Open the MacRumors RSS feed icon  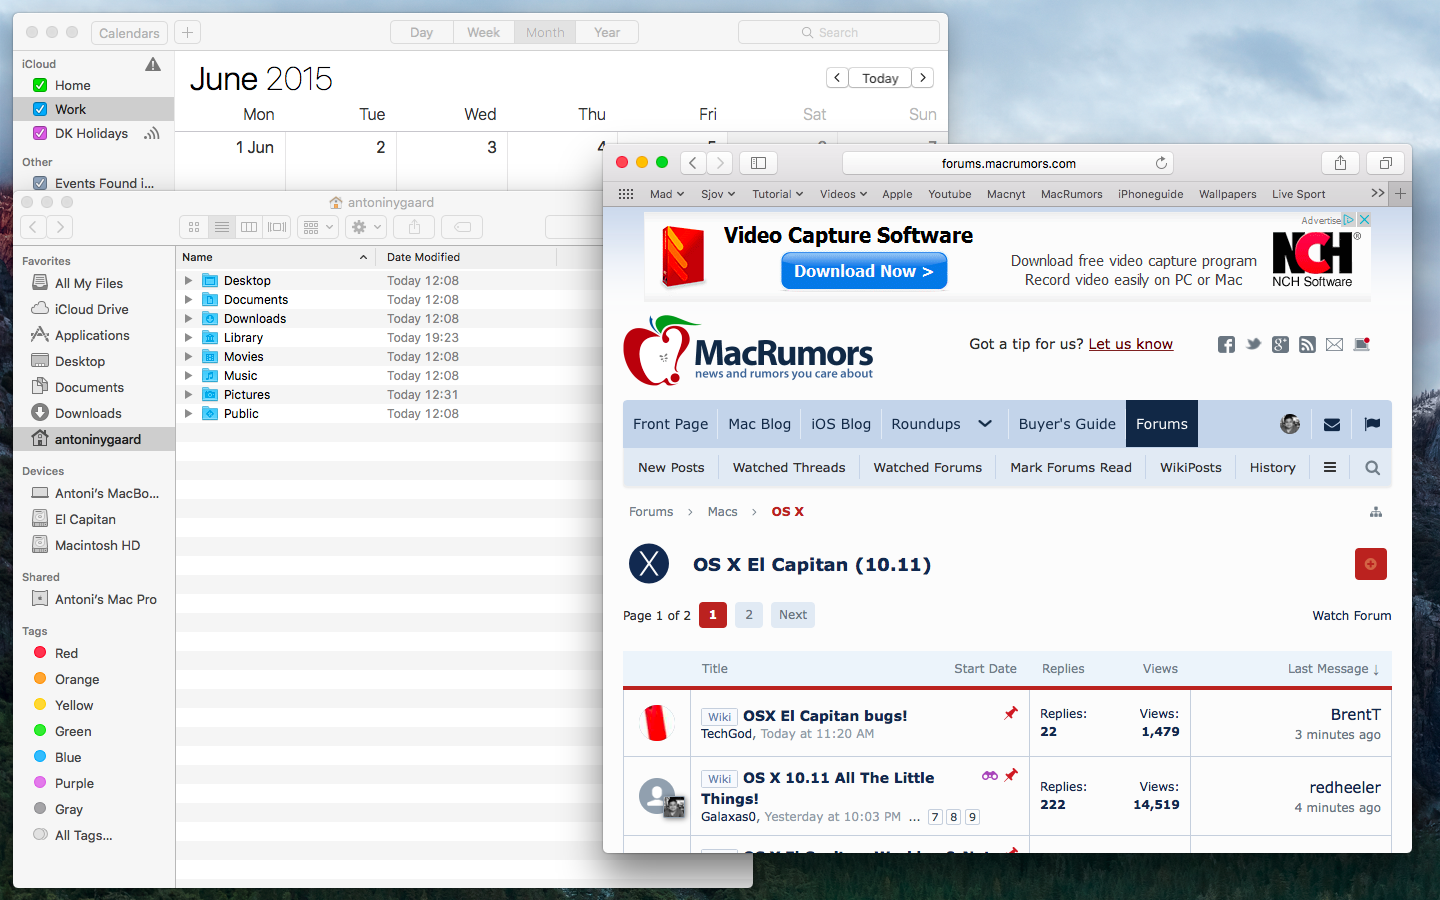pyautogui.click(x=1307, y=344)
